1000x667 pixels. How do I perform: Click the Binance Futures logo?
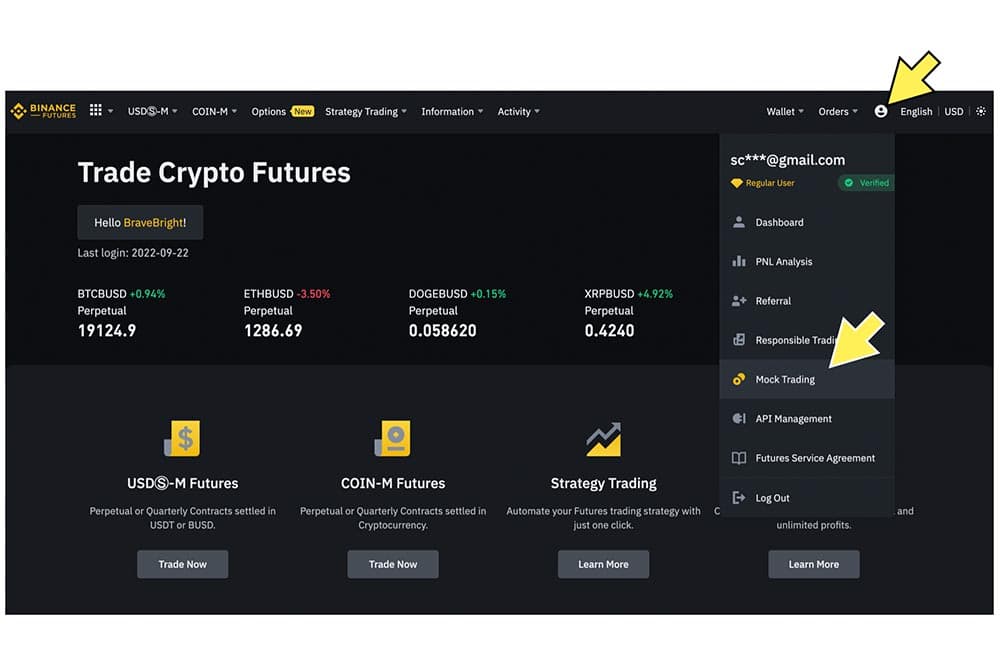click(x=43, y=111)
